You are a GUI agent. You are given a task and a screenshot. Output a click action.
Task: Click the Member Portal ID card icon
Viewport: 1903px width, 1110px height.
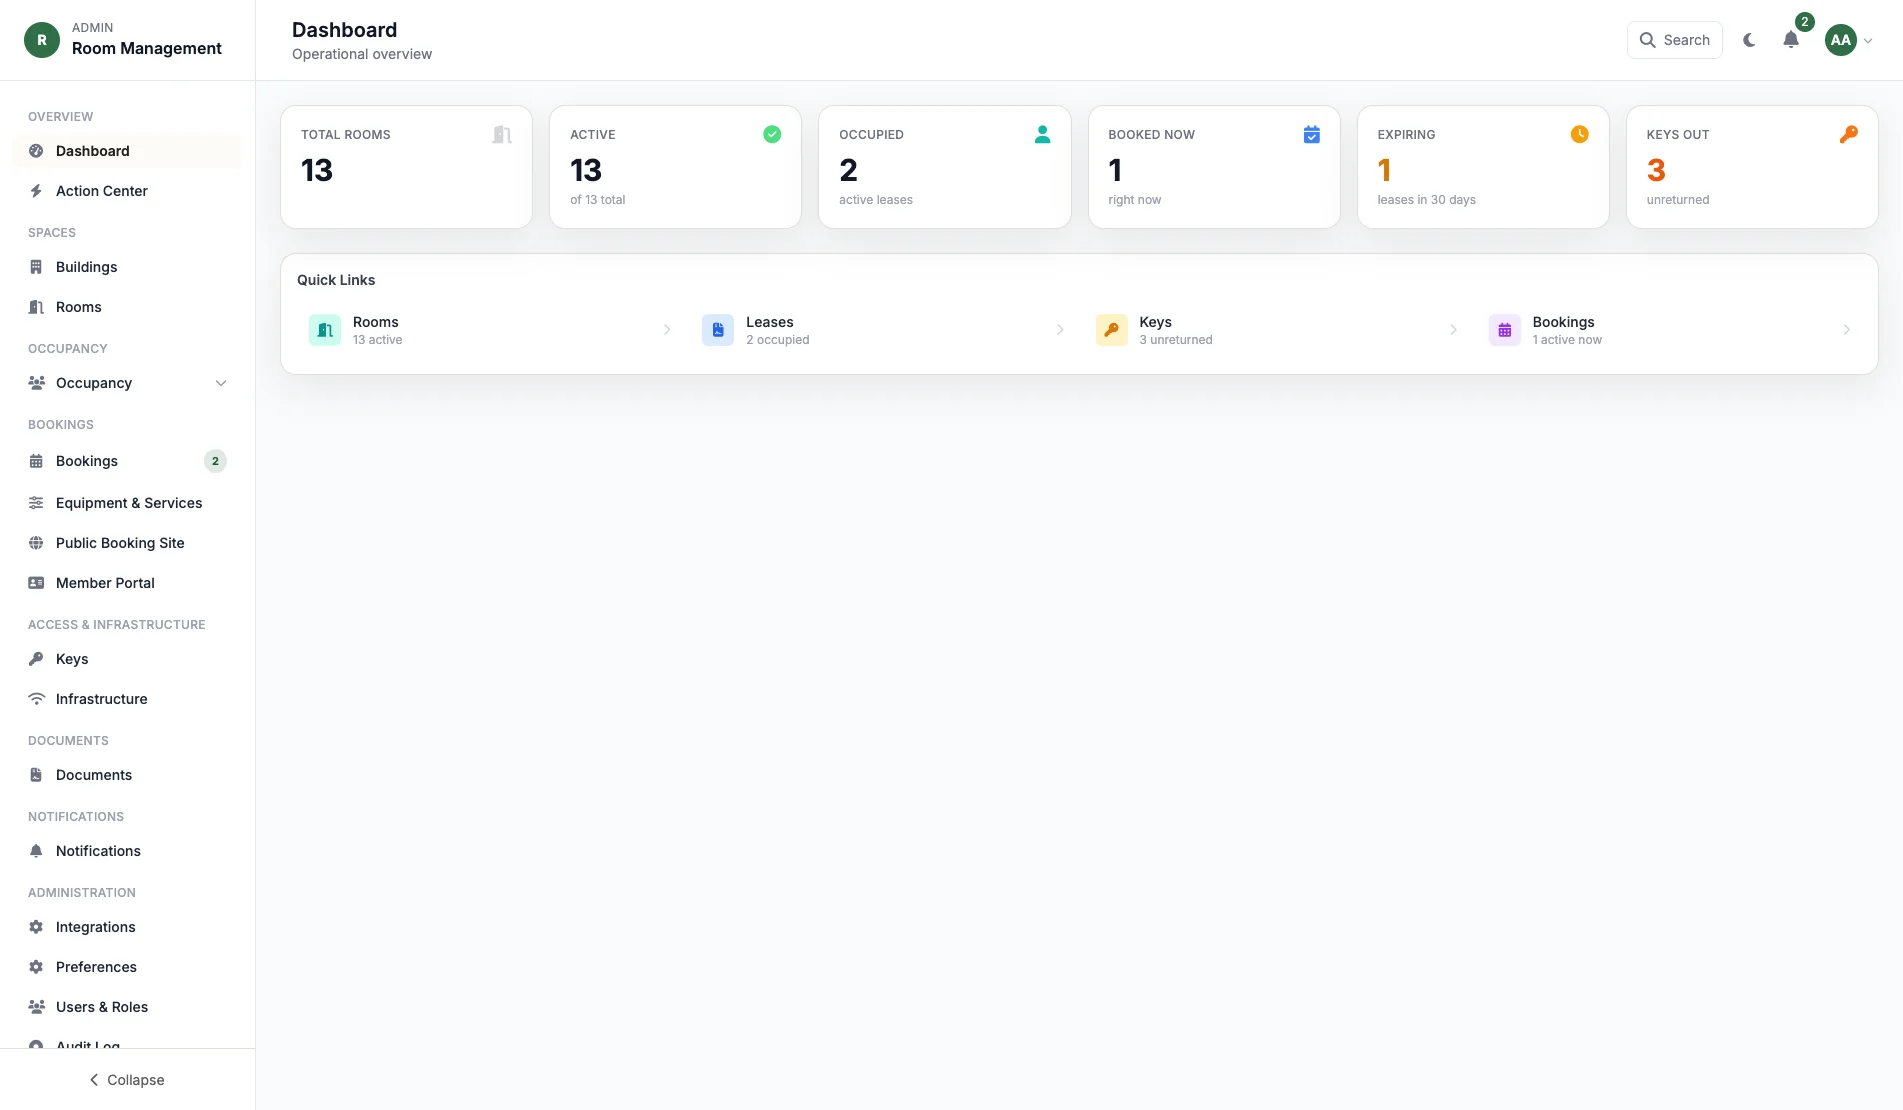[x=36, y=583]
